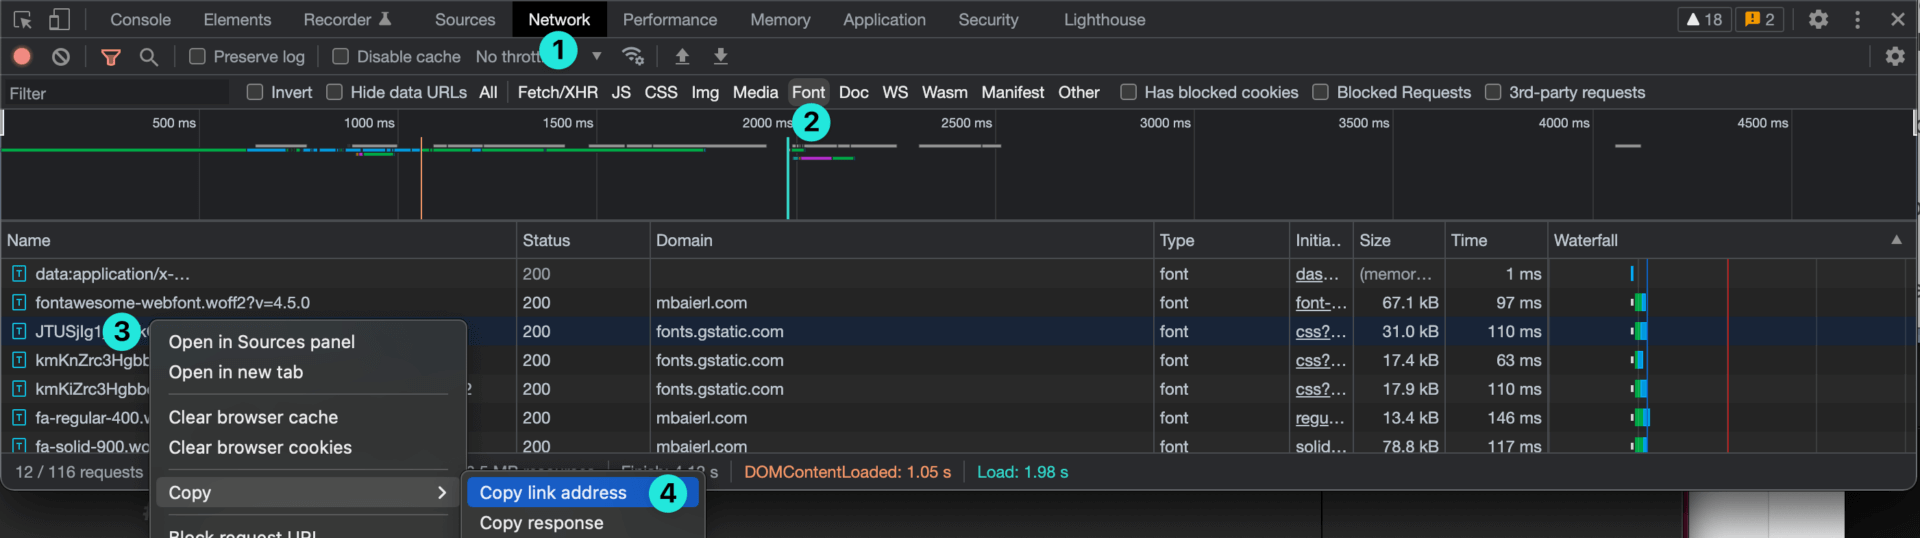Filter requests by Media
Screen dimensions: 1920x538
tap(755, 92)
